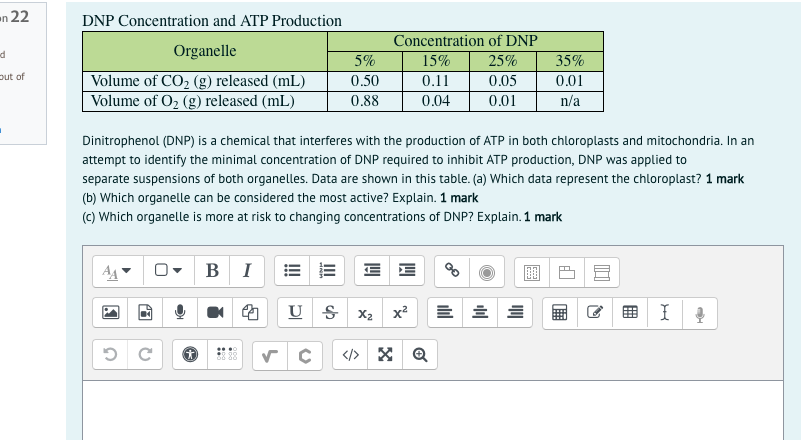The image size is (806, 440).
Task: Open the manage files icon
Action: (x=250, y=313)
